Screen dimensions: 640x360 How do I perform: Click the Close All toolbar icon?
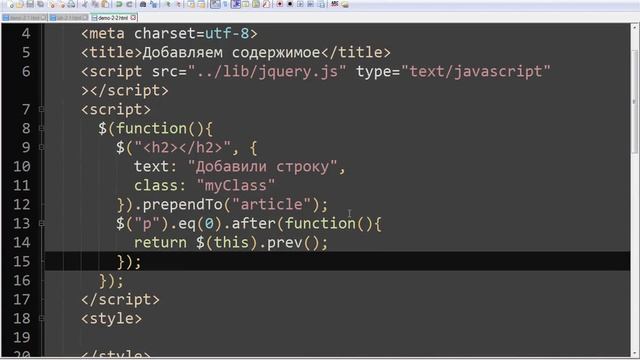pyautogui.click(x=62, y=4)
